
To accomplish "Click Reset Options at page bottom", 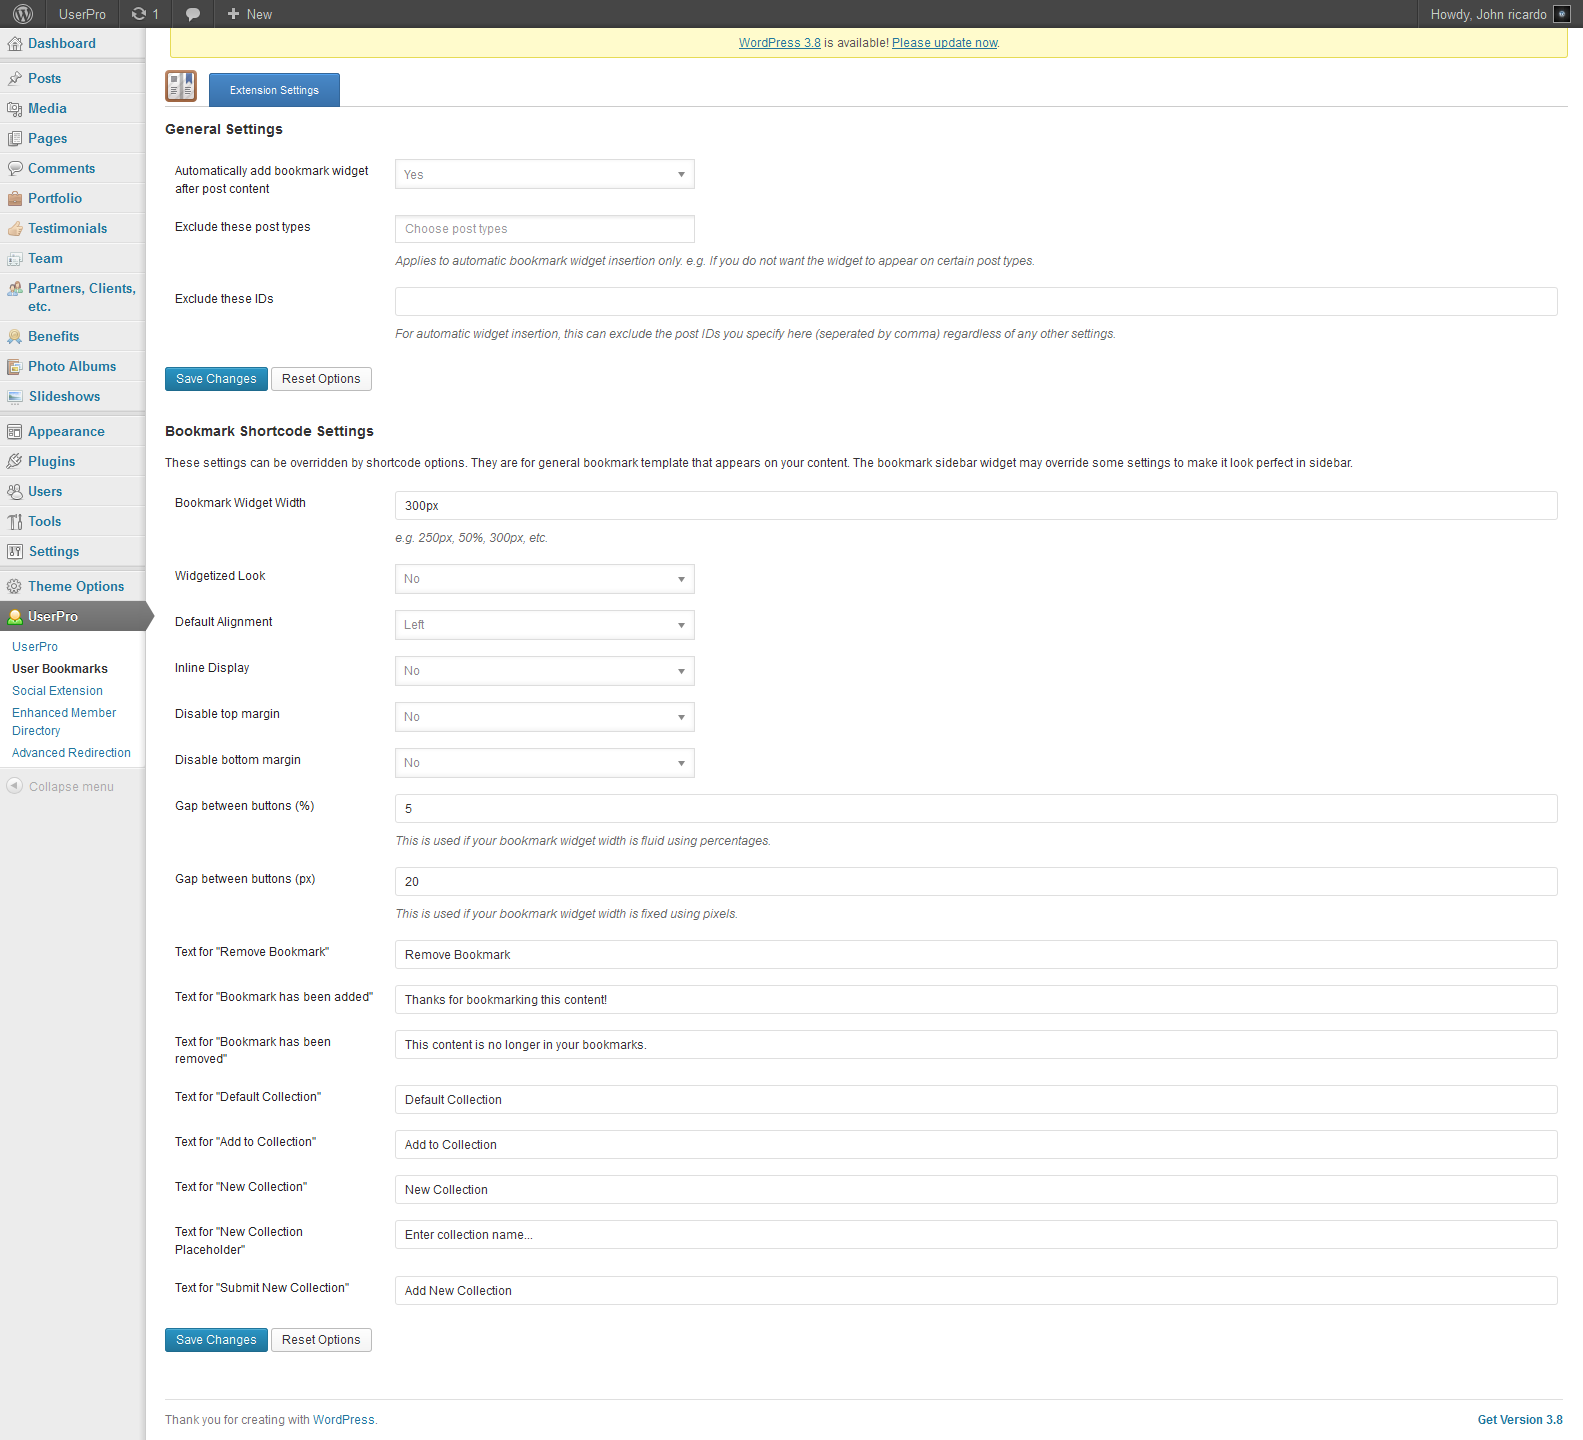I will 321,1340.
